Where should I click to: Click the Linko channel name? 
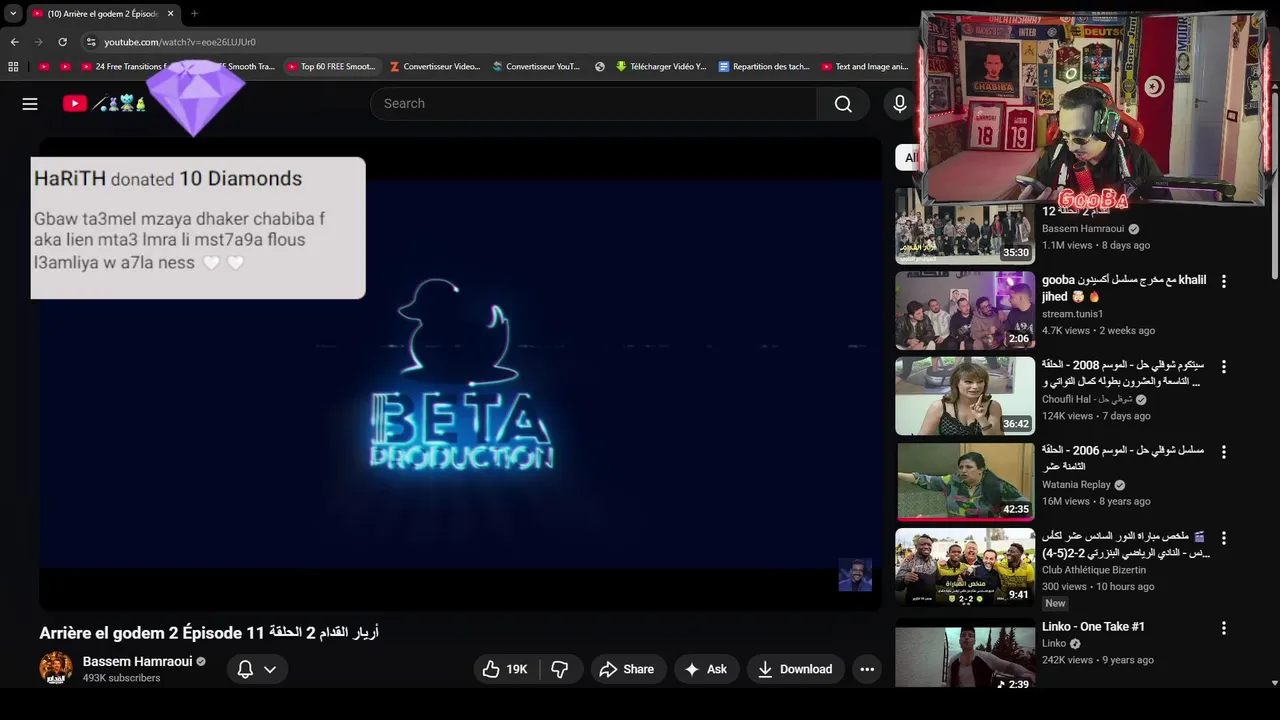[x=1054, y=644]
